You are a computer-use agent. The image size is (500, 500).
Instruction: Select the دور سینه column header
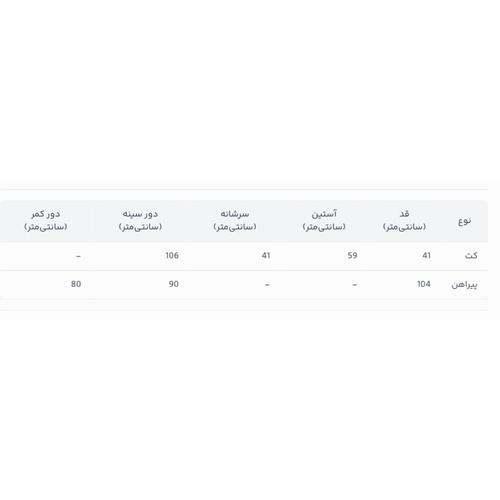pyautogui.click(x=140, y=220)
